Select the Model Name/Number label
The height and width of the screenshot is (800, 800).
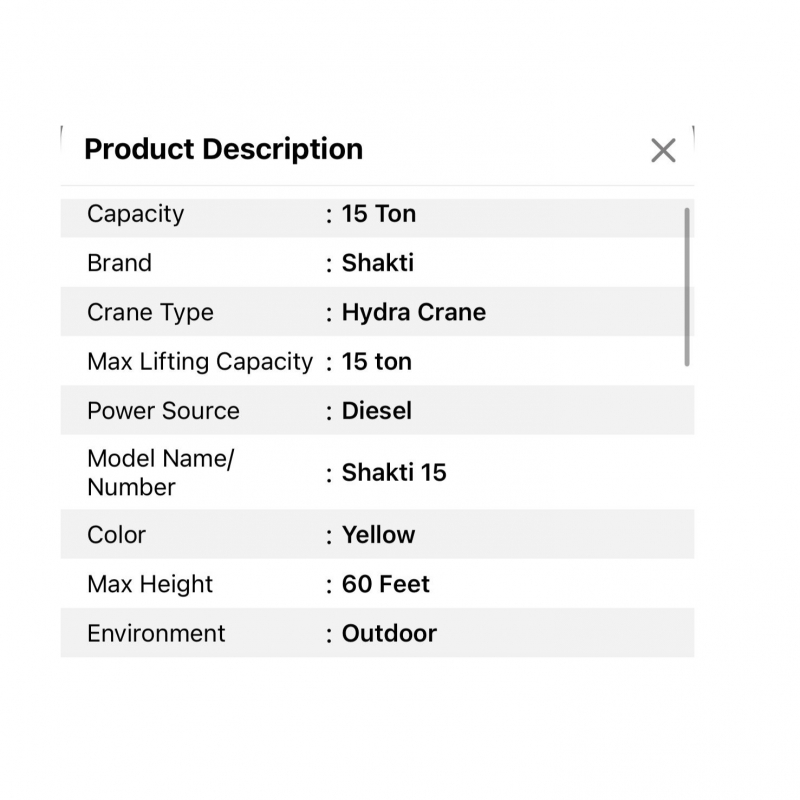click(160, 473)
